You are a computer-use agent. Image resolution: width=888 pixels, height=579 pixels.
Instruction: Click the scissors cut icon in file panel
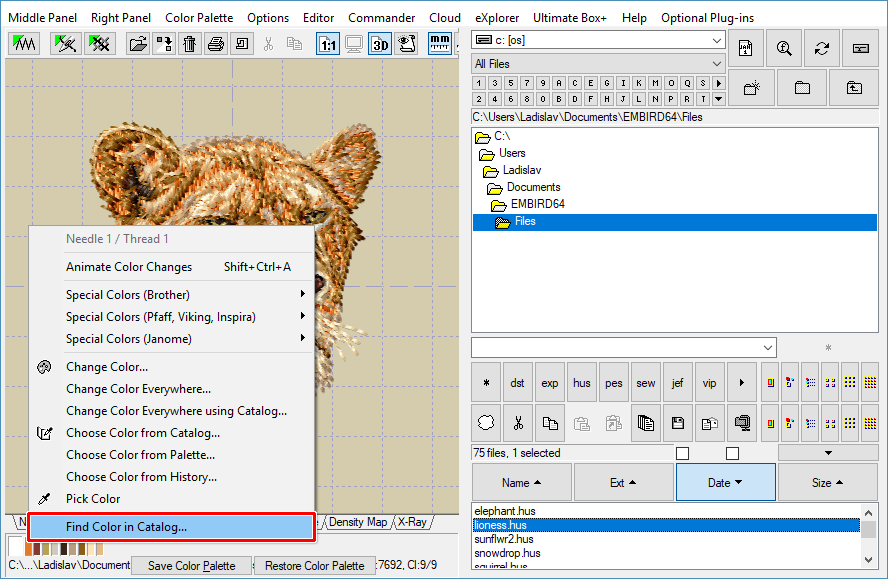coord(518,423)
